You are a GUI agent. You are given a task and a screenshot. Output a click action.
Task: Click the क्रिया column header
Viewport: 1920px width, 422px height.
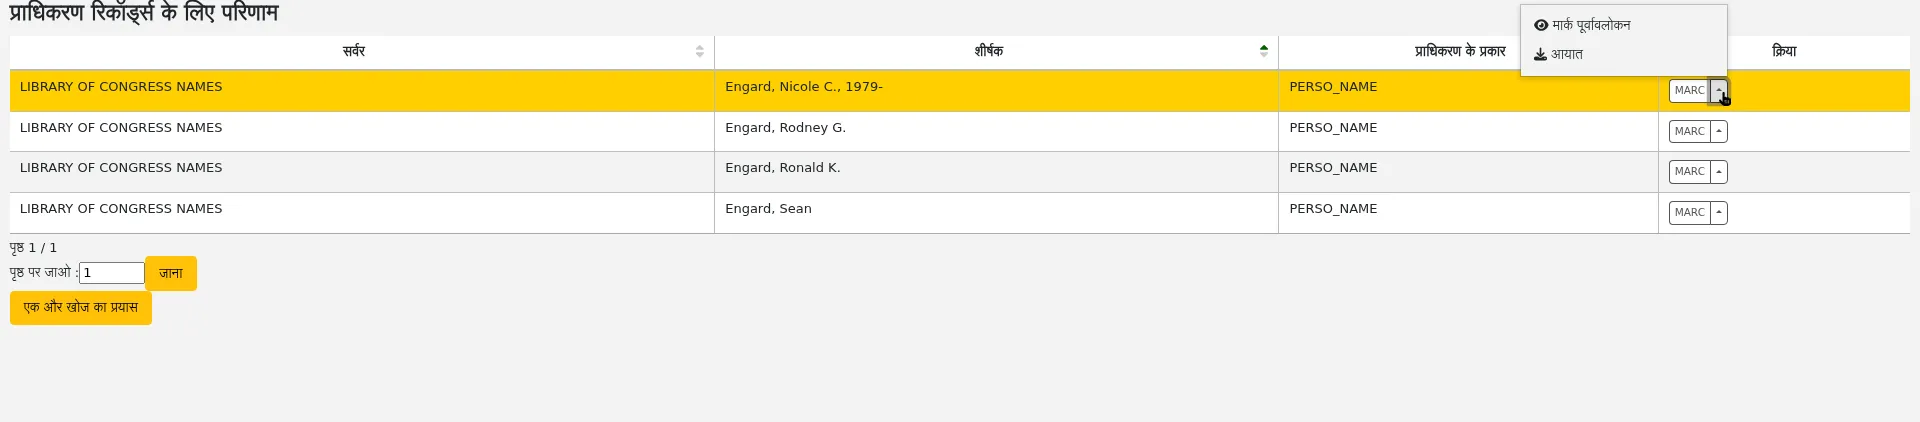(x=1784, y=51)
